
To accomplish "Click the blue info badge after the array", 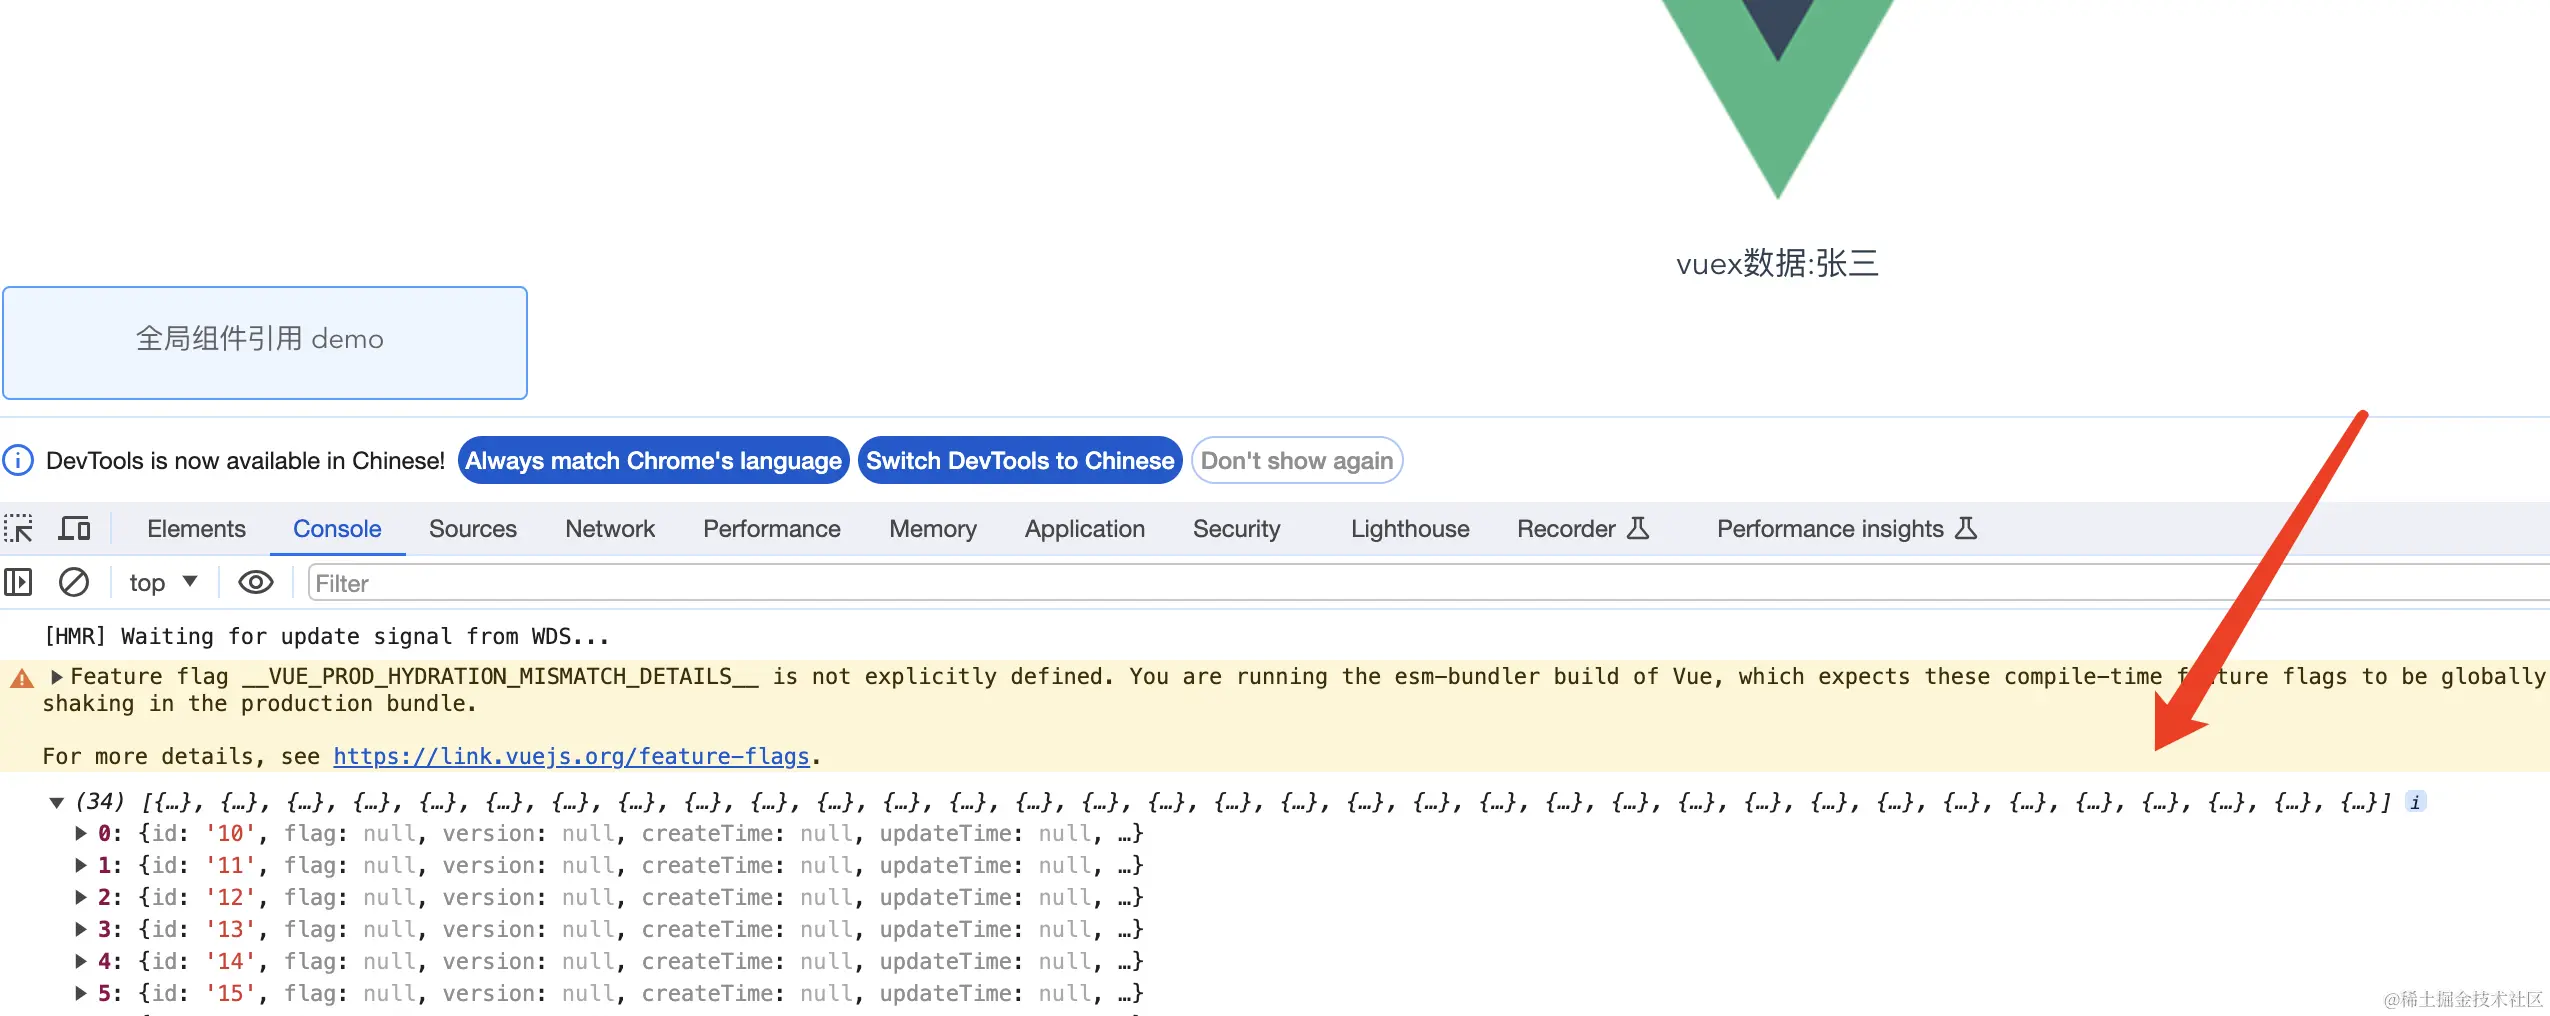I will 2415,802.
